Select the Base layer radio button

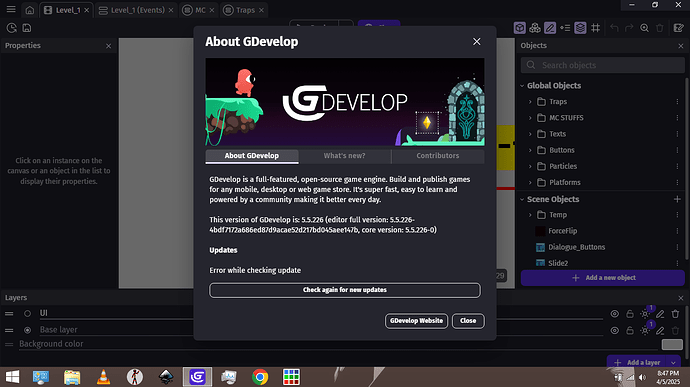(27, 330)
